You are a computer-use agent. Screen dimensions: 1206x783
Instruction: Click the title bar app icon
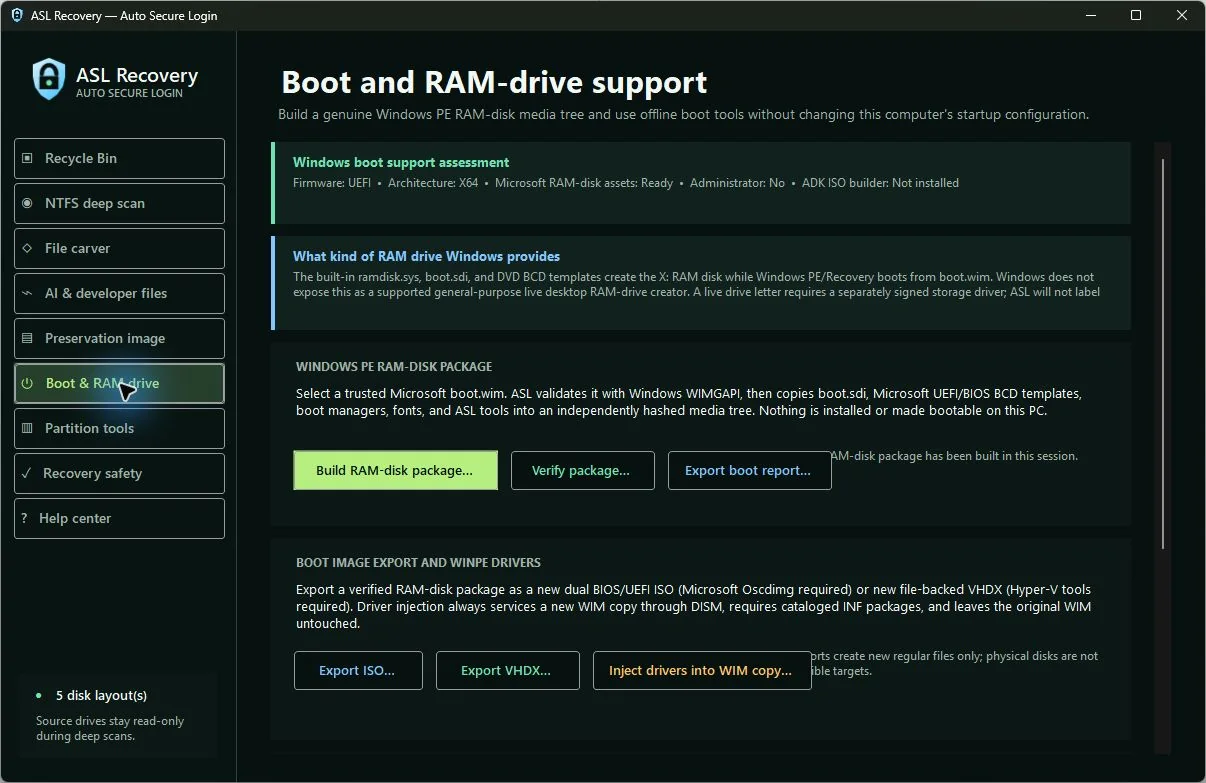click(17, 15)
